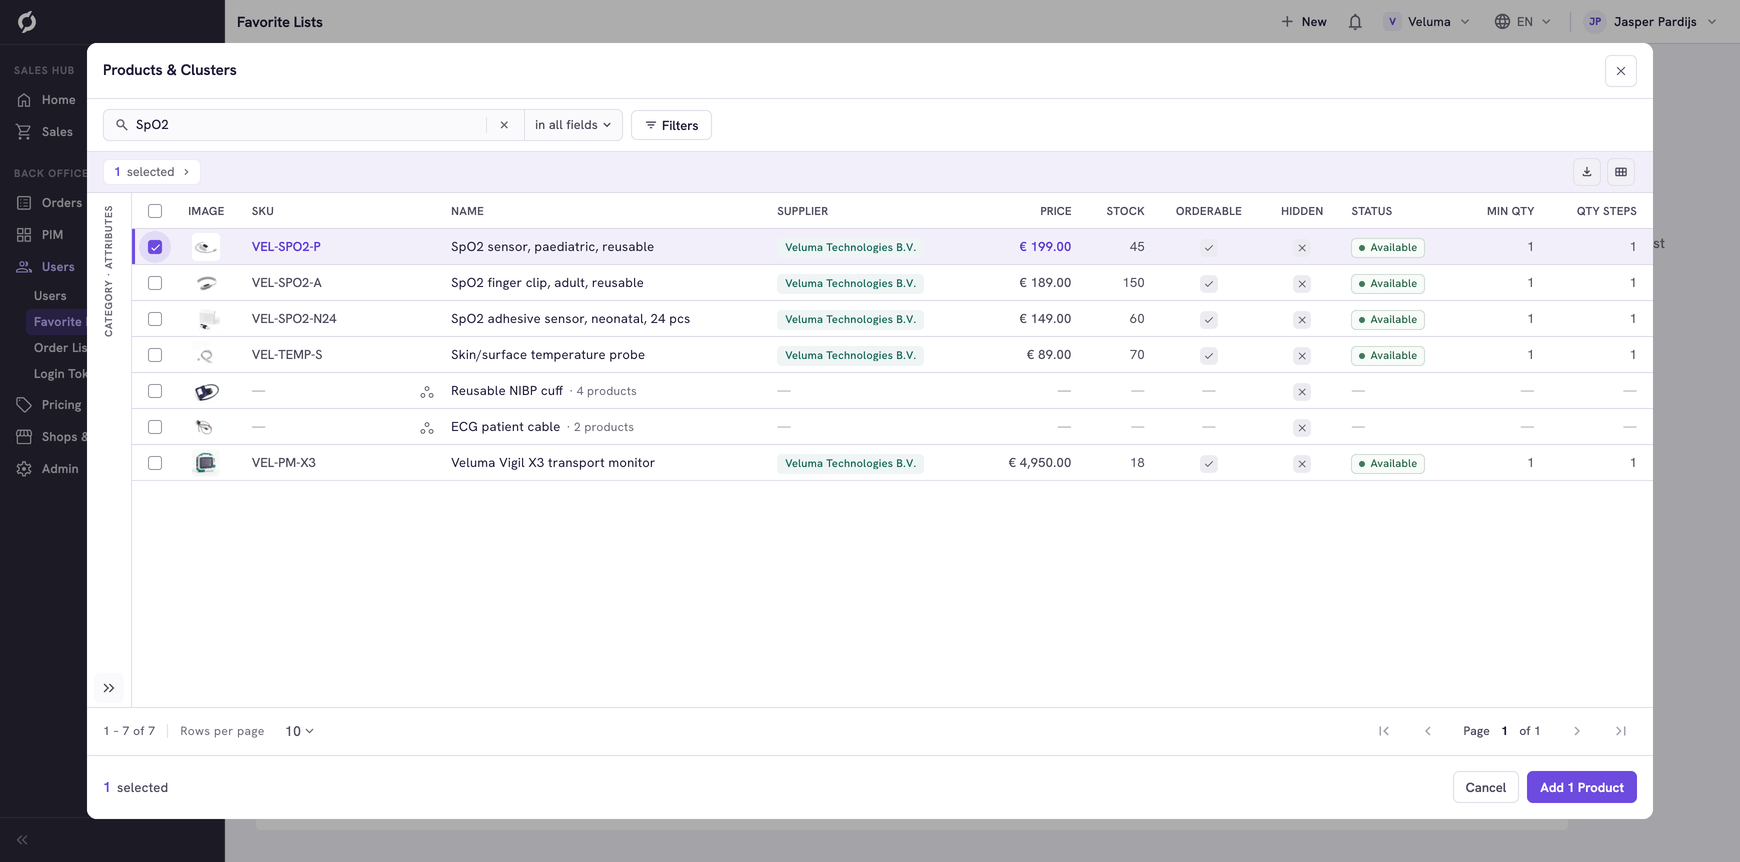Check the VEL-SPO2-N24 row checkbox
This screenshot has height=862, width=1740.
point(155,319)
